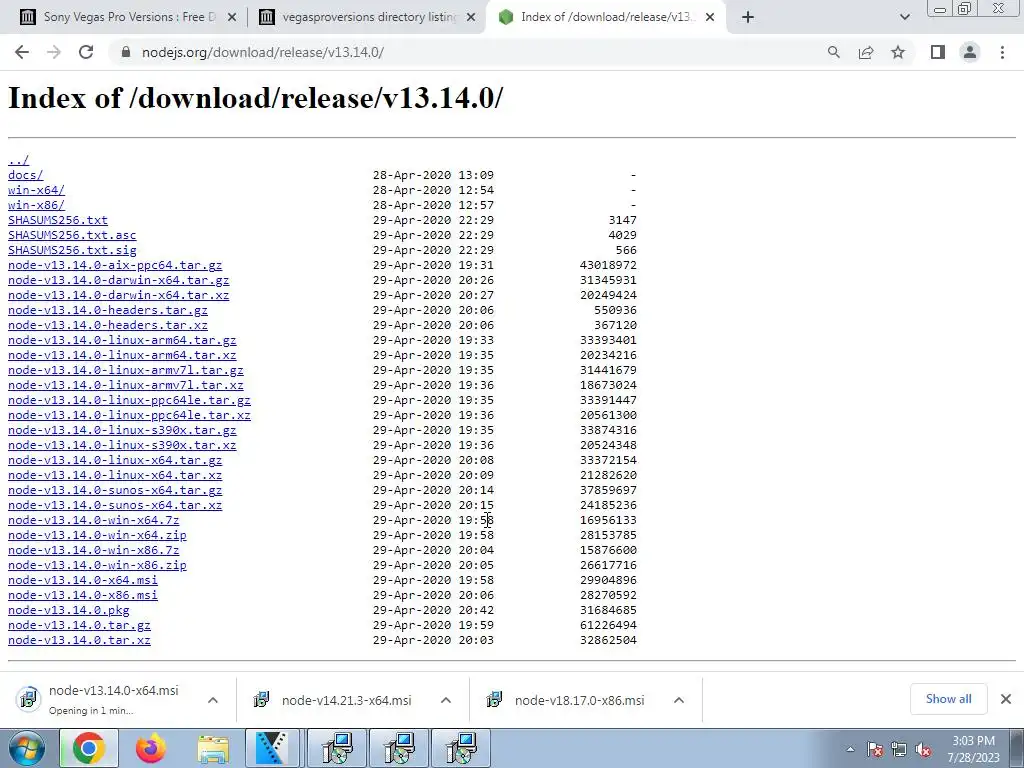The width and height of the screenshot is (1024, 768).
Task: Download node-v13.14.0.tar.gz source
Action: [x=79, y=626]
